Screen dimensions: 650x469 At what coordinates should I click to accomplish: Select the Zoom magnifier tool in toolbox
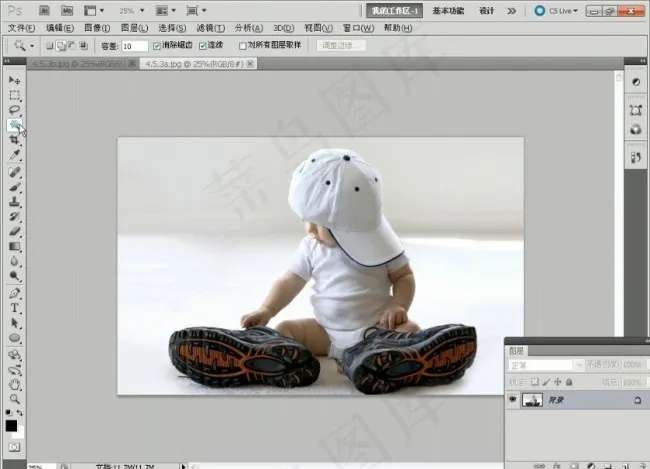pos(14,398)
